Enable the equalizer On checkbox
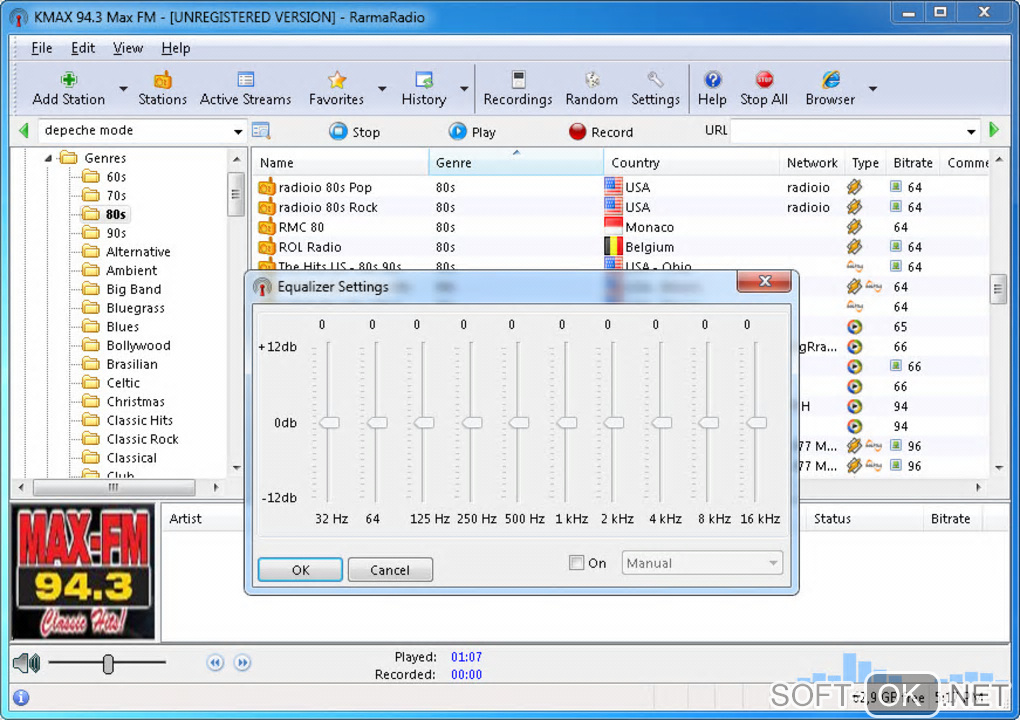Screen dimensions: 1020x720 (576, 563)
